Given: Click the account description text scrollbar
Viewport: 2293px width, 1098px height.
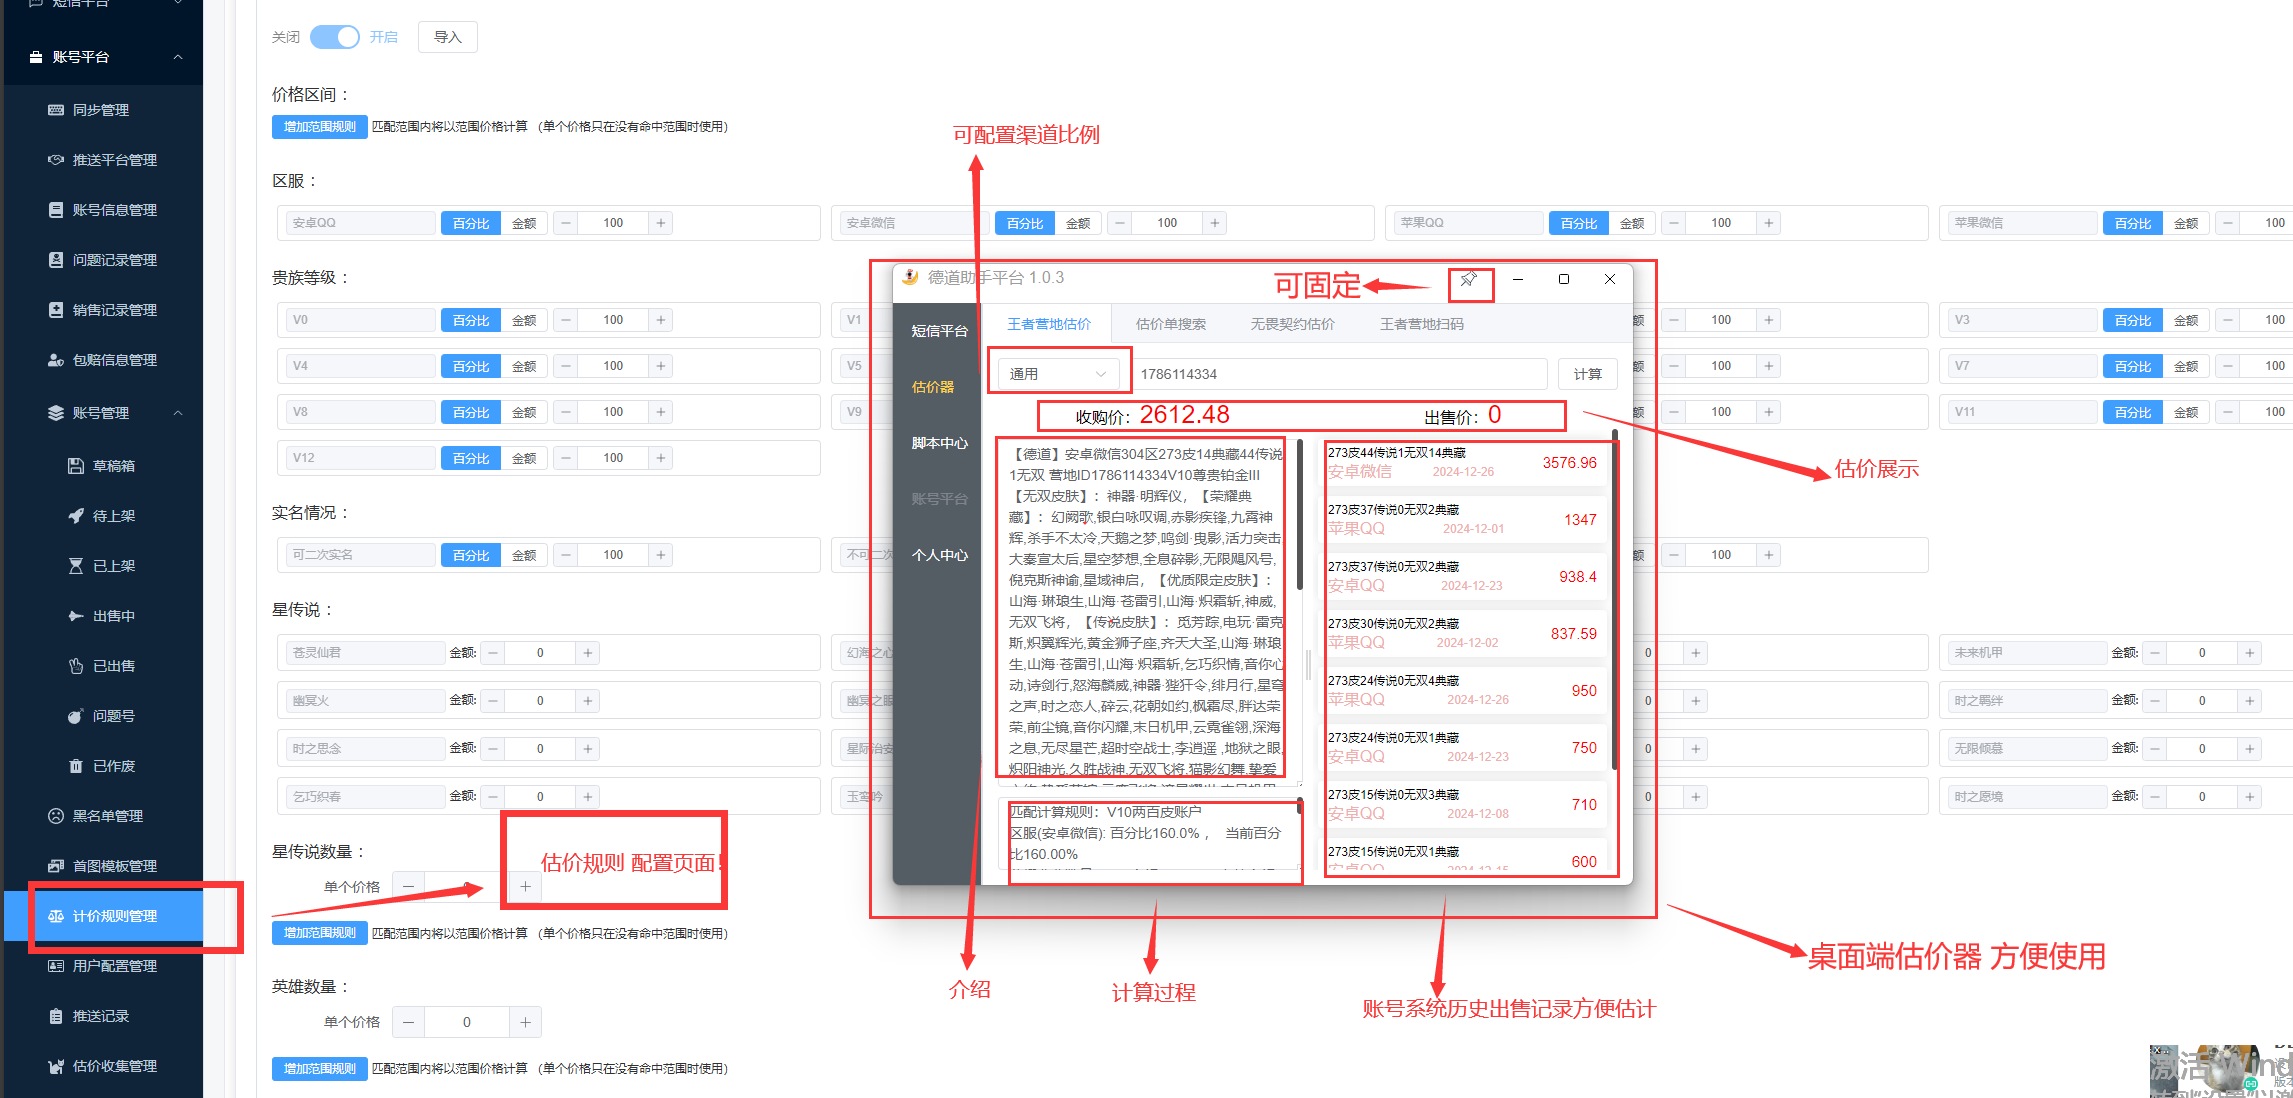Looking at the screenshot, I should tap(1300, 515).
